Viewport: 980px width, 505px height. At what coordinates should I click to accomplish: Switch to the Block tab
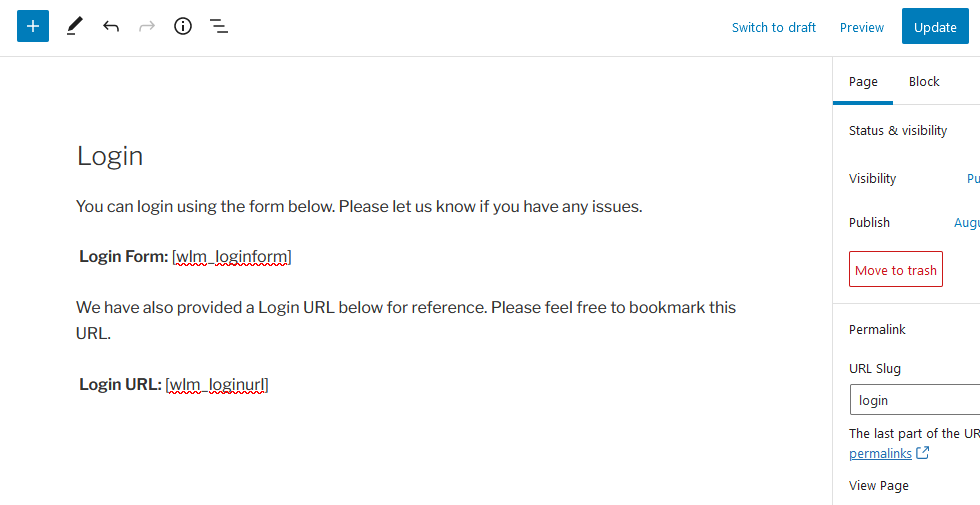[924, 81]
